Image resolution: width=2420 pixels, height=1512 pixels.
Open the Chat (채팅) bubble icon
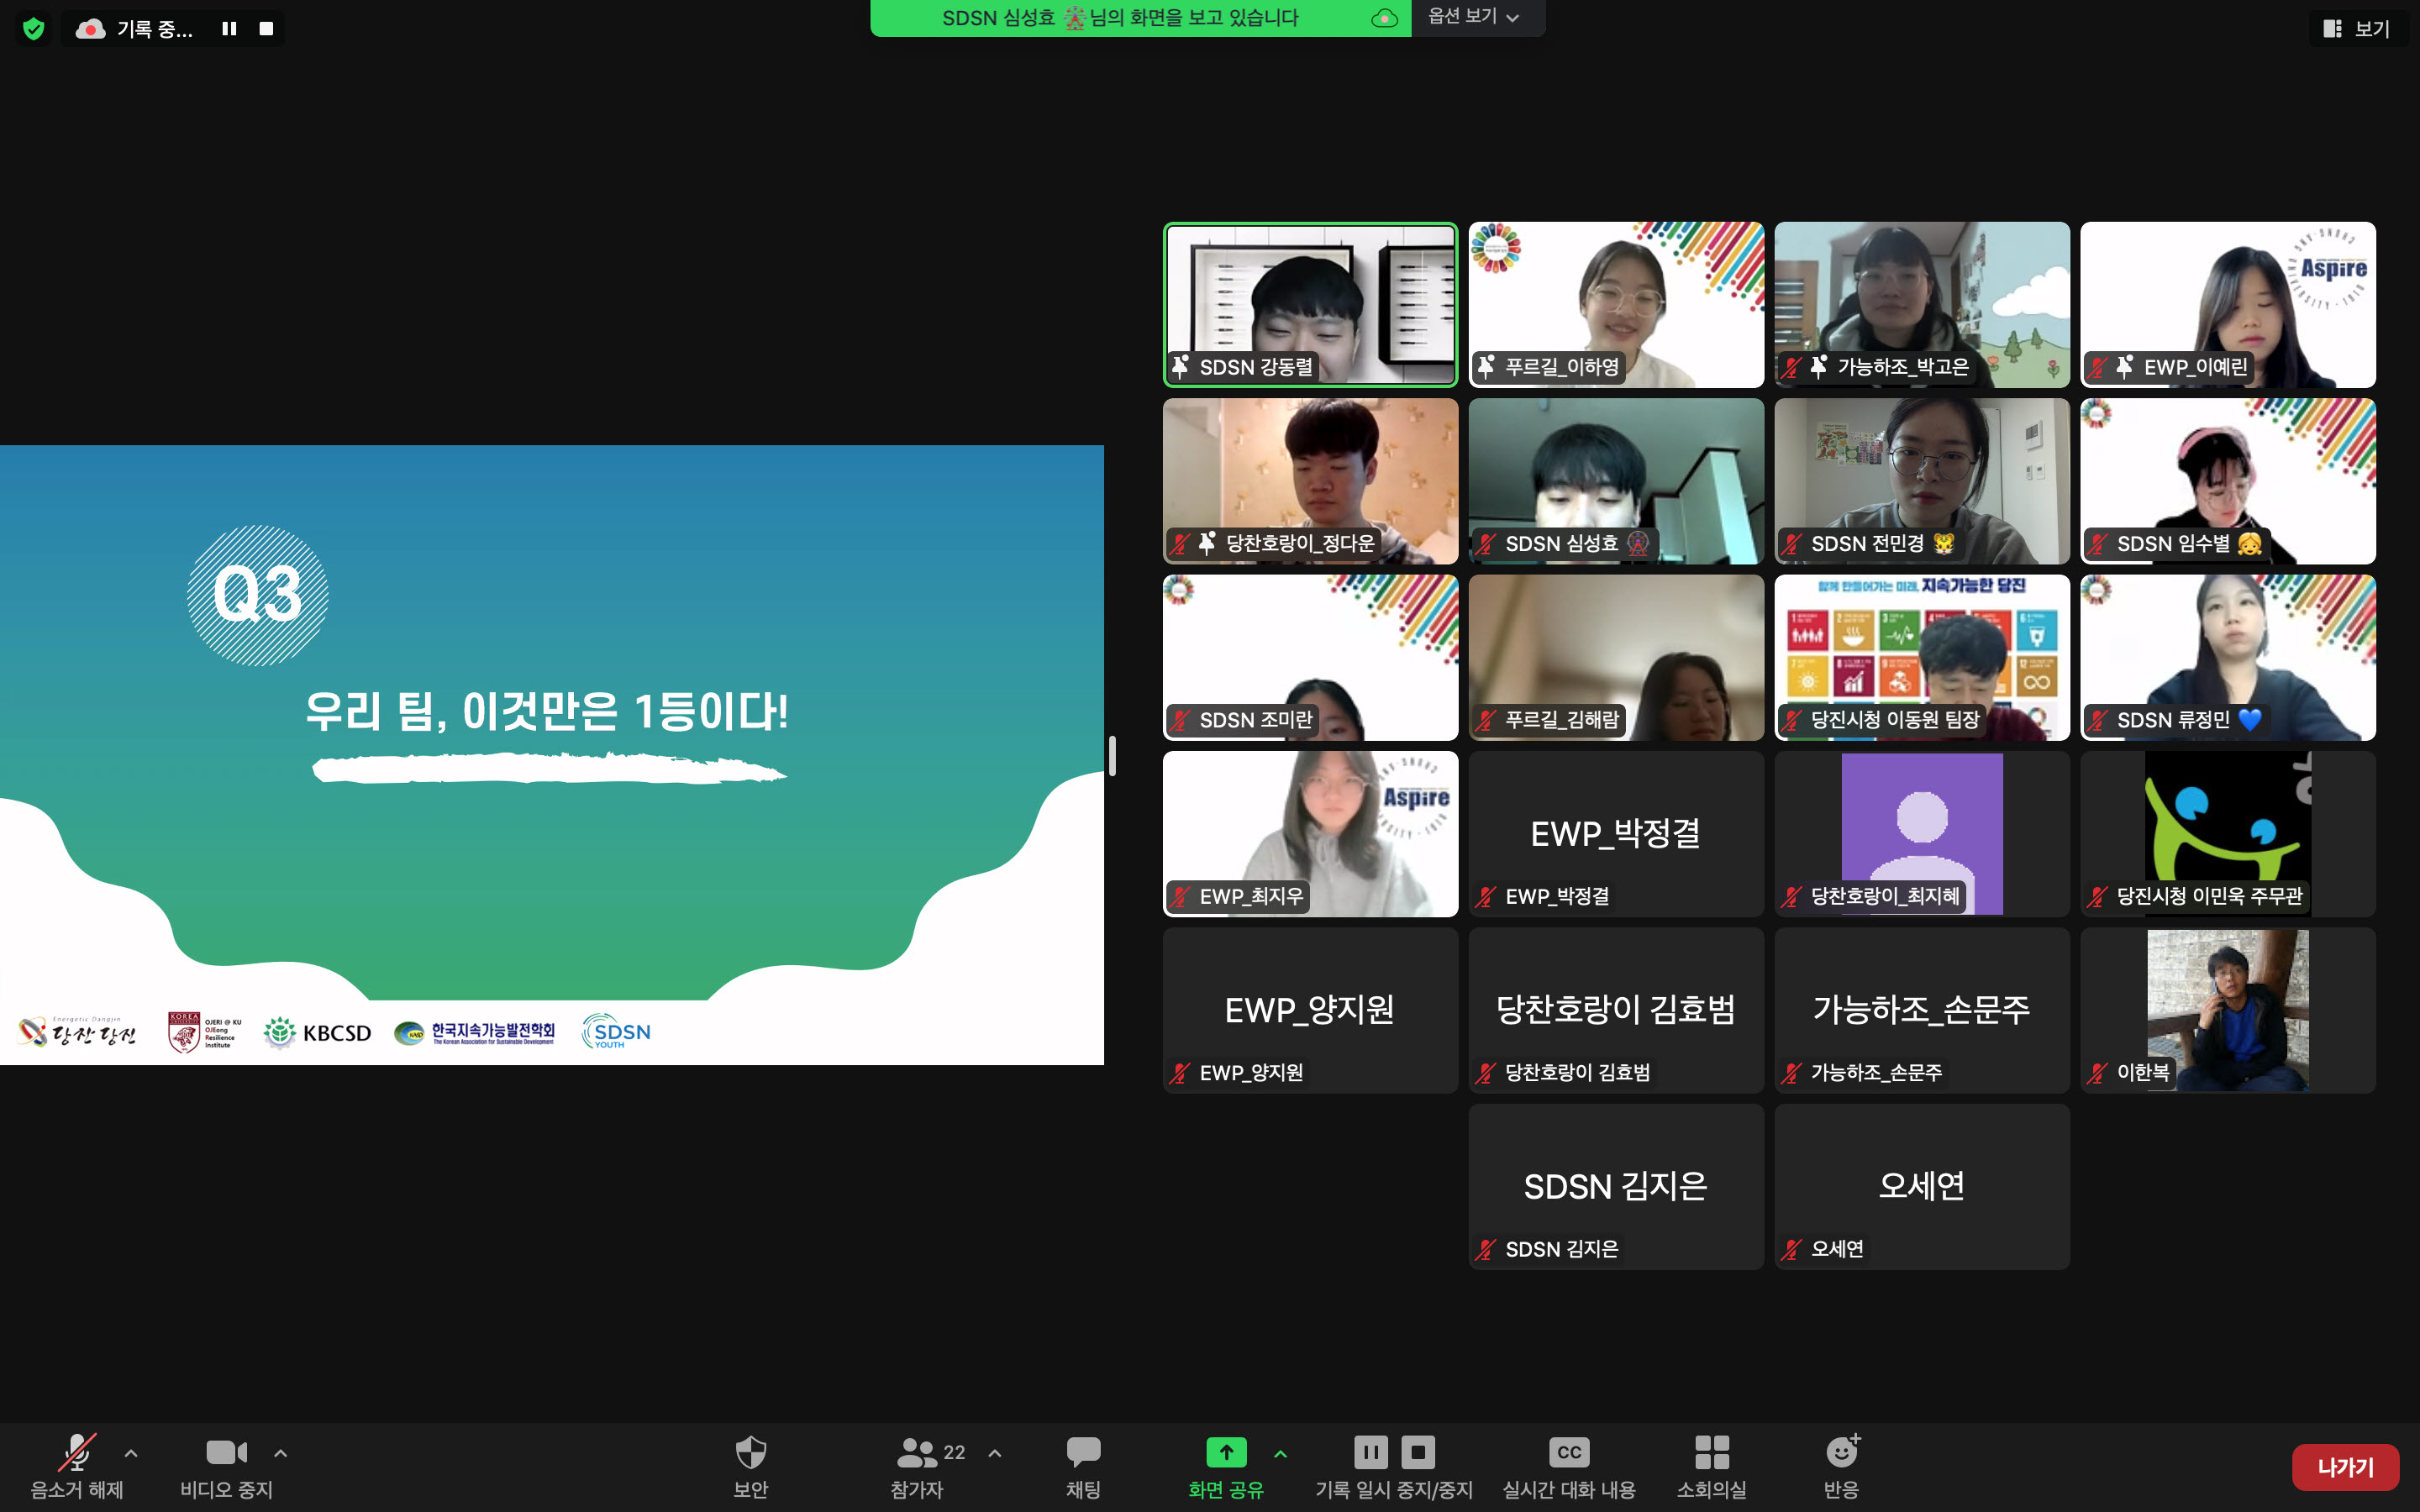(x=1083, y=1452)
